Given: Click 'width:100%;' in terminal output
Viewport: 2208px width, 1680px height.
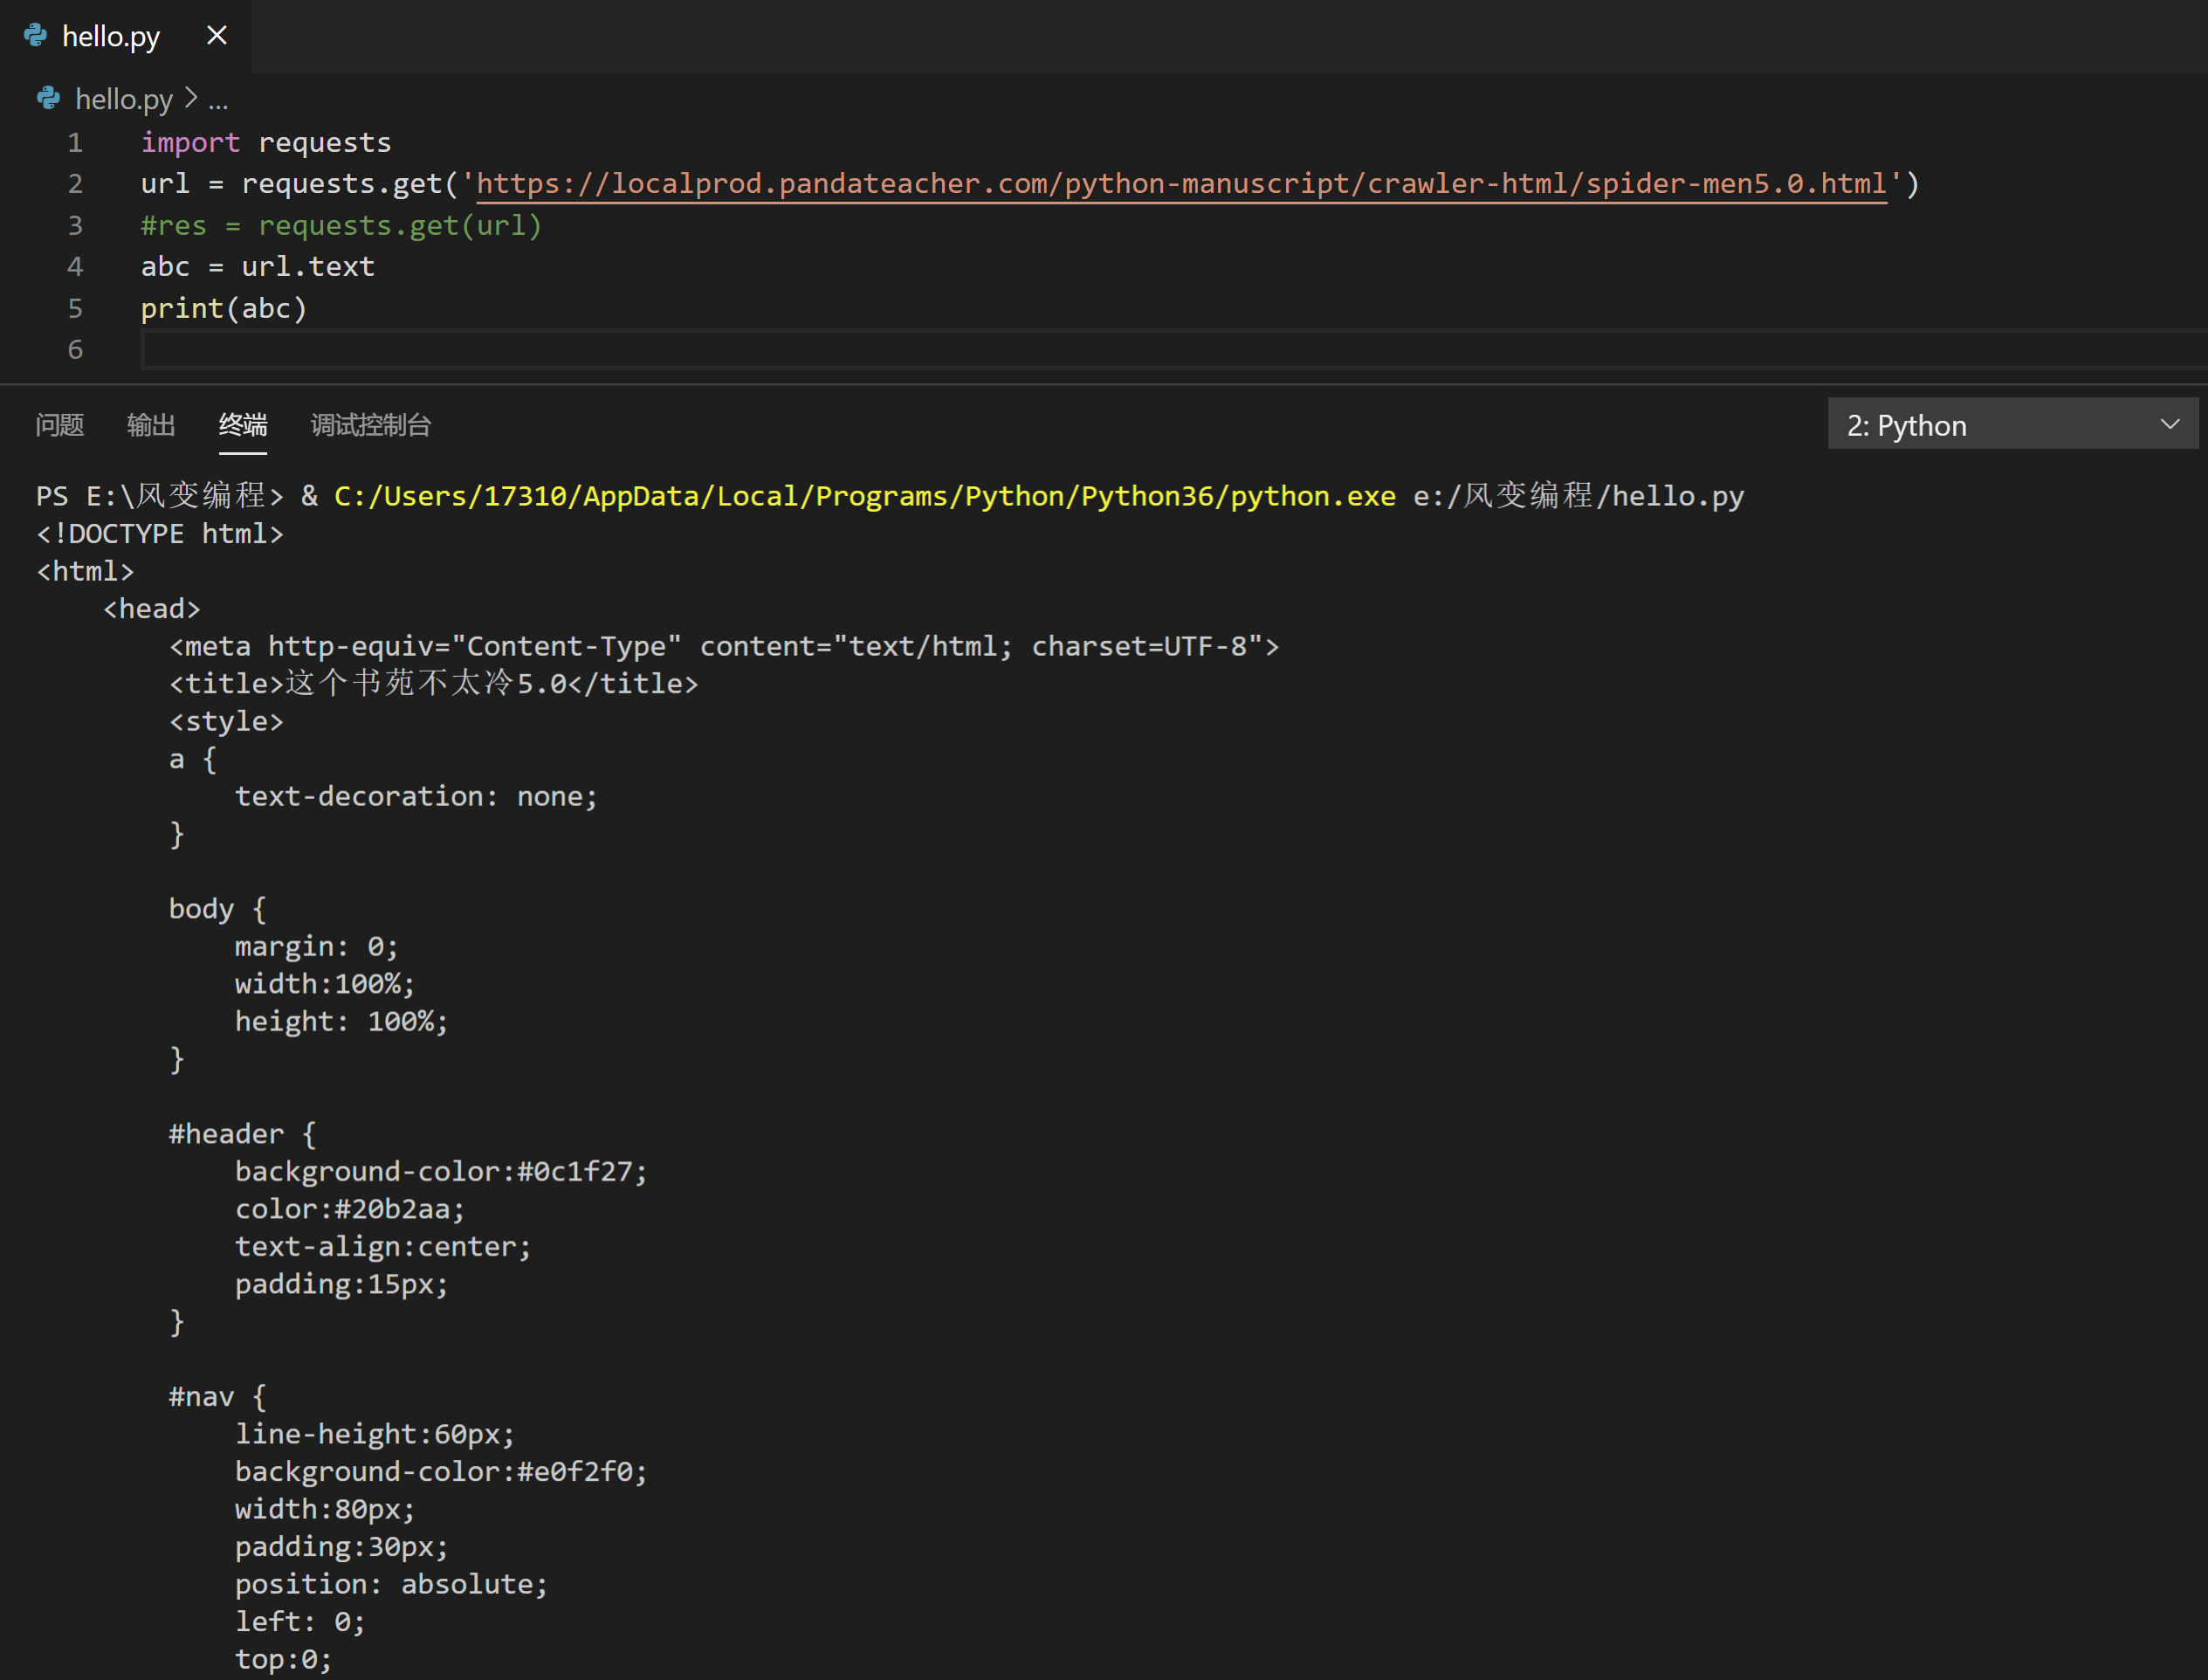Looking at the screenshot, I should [x=325, y=984].
